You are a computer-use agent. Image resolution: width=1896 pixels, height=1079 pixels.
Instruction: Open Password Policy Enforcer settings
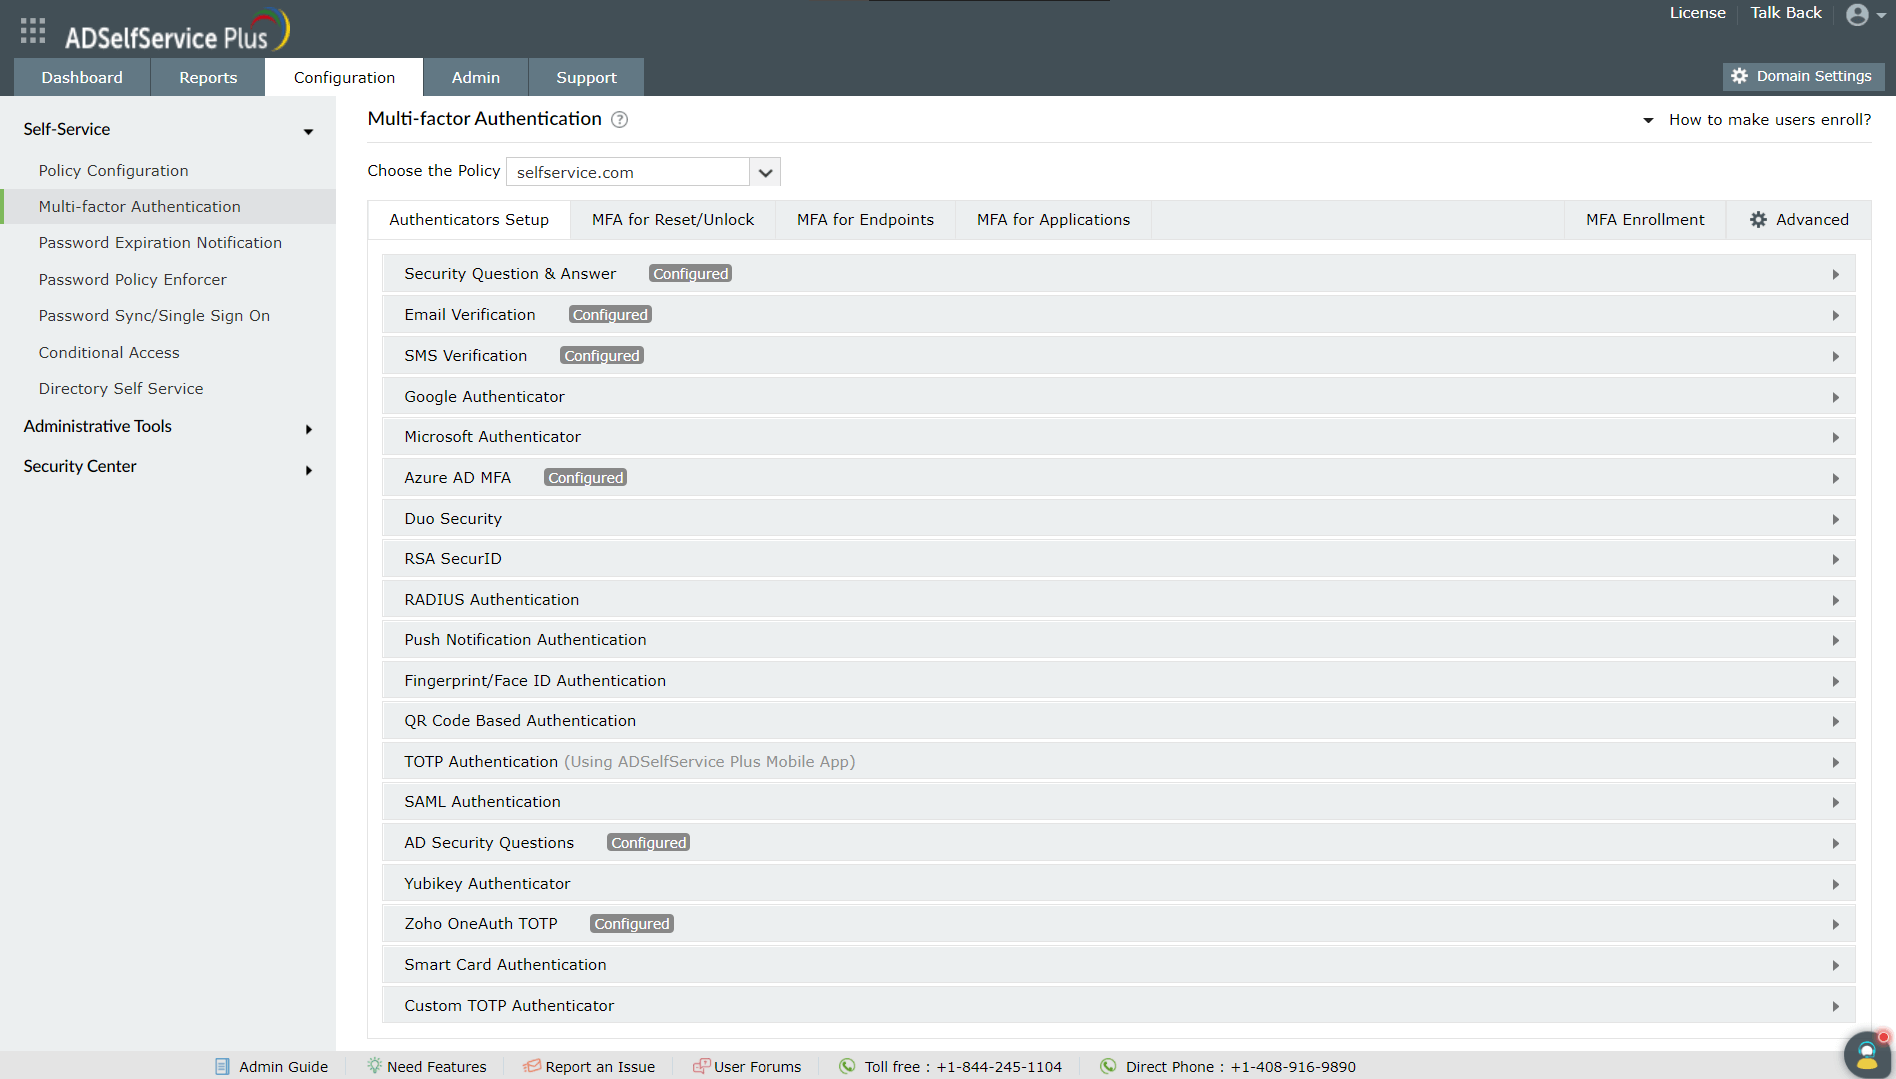(132, 280)
